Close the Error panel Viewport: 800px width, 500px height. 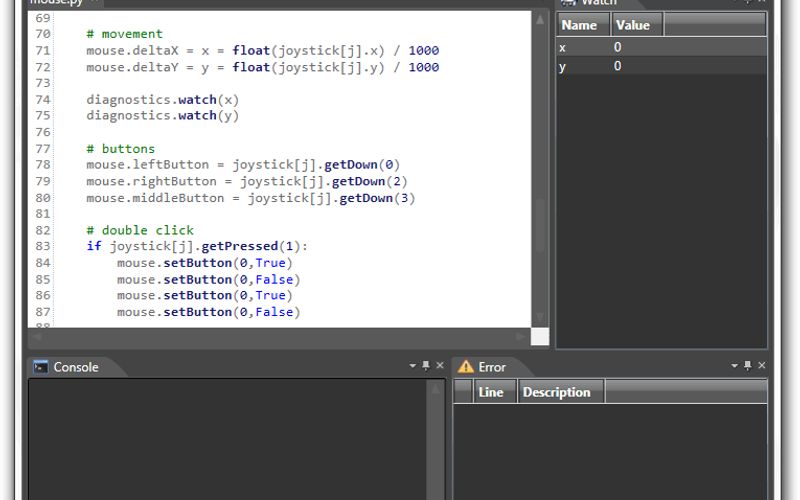coord(762,367)
